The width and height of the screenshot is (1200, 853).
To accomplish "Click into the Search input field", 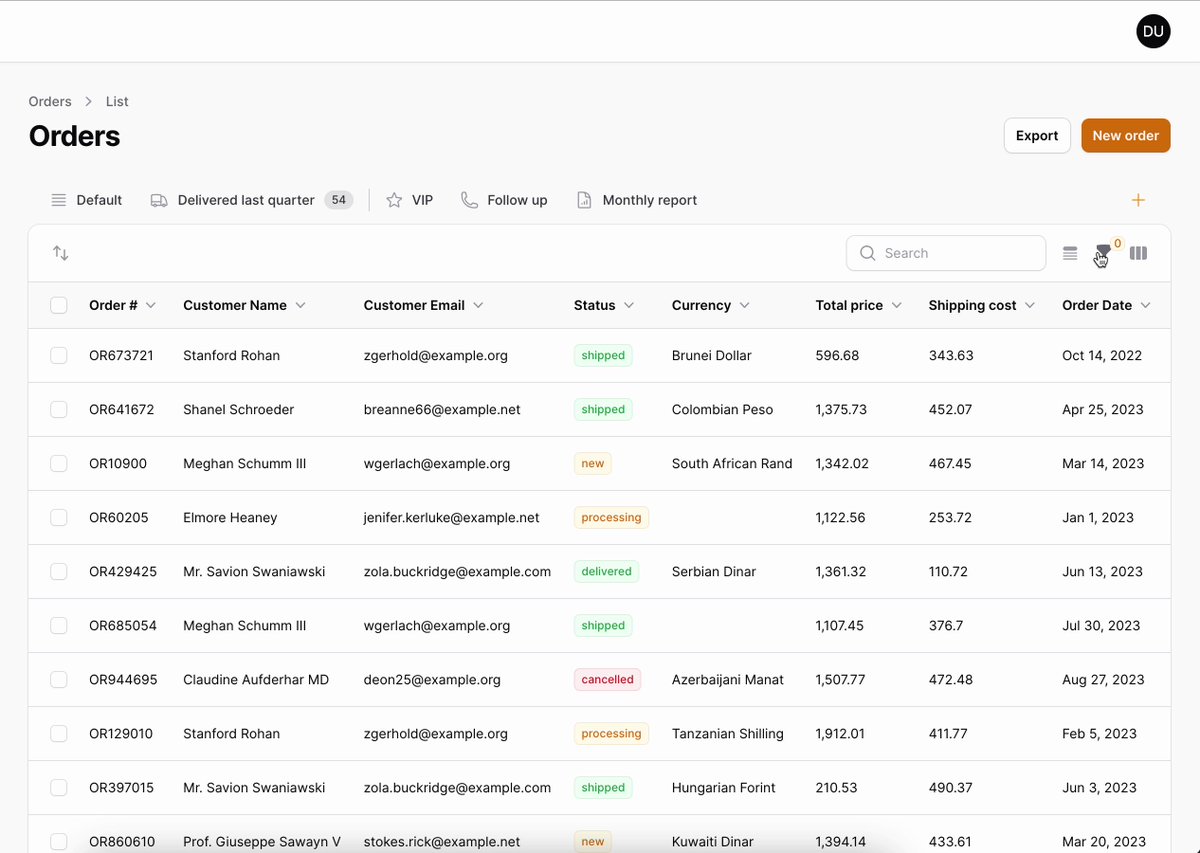I will (x=946, y=253).
